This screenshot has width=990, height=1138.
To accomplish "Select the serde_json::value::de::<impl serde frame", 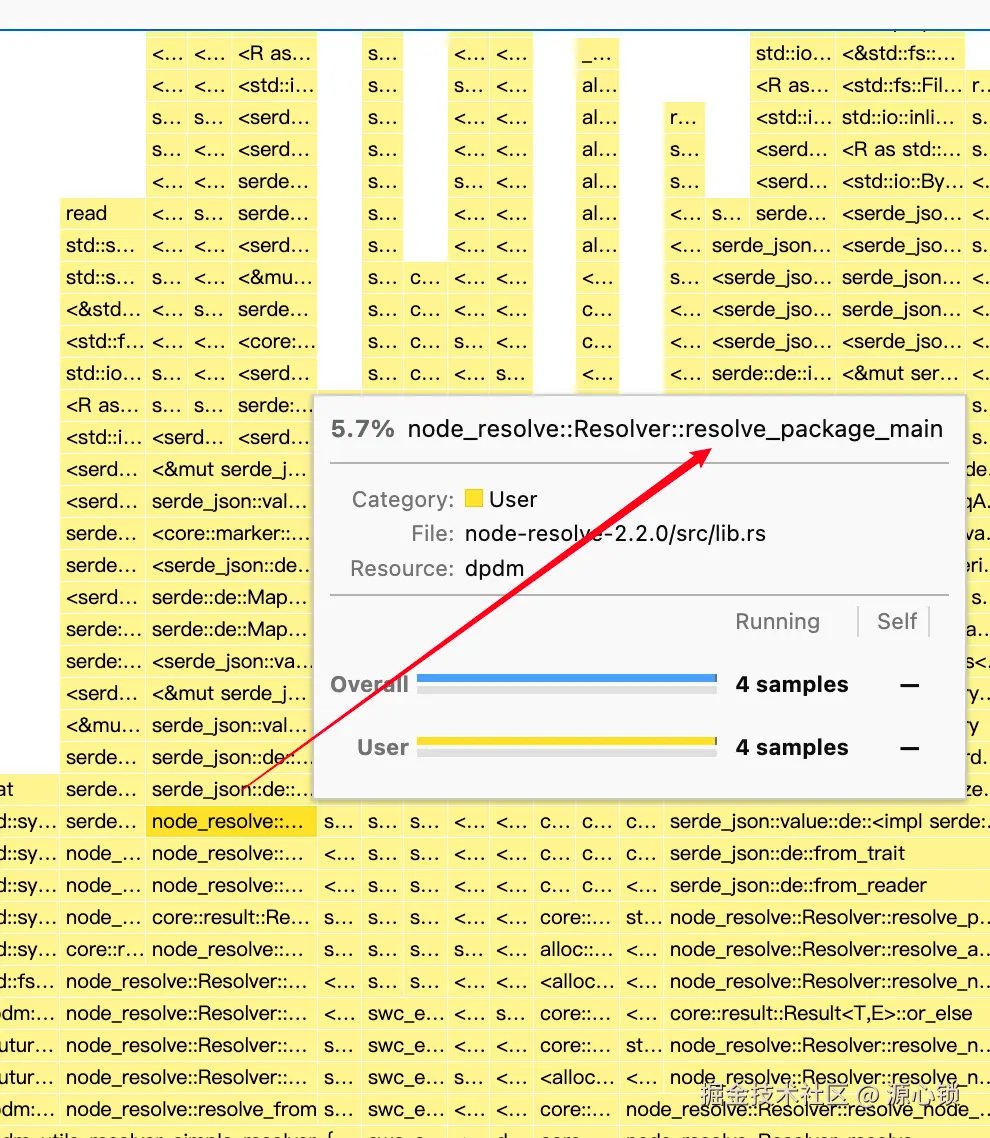I will (826, 822).
